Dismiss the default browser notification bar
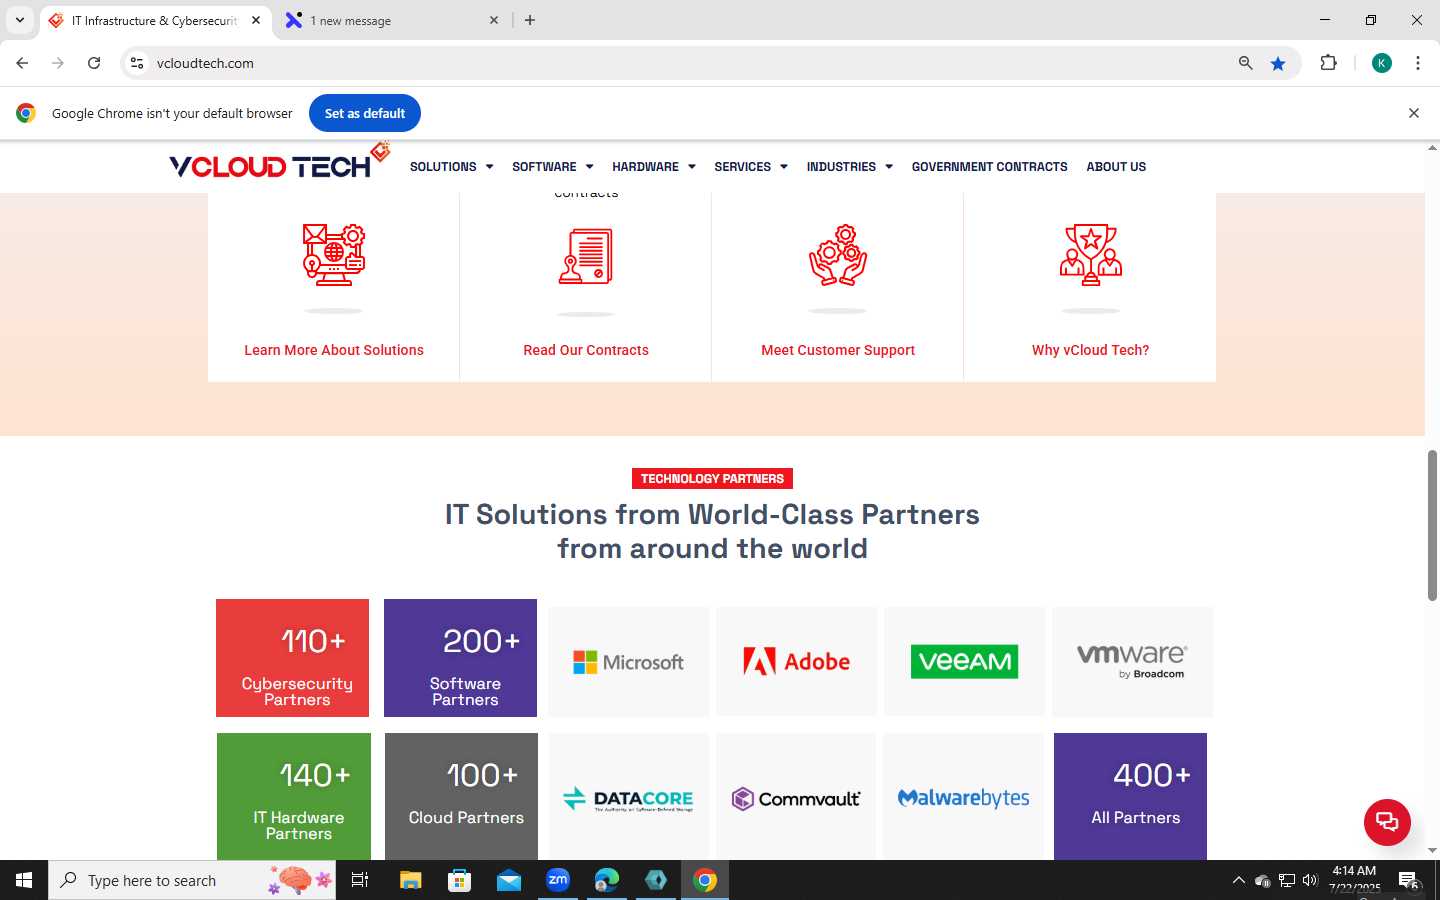1440x900 pixels. 1414,113
